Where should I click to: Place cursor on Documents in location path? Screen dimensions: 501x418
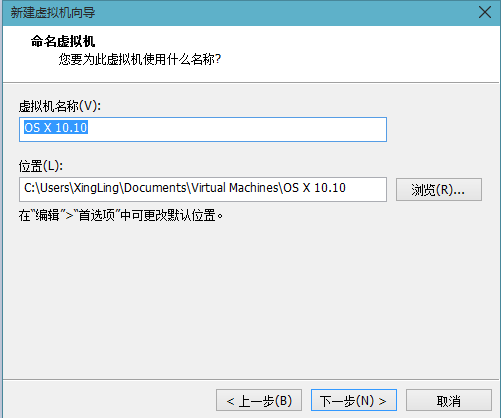[155, 188]
